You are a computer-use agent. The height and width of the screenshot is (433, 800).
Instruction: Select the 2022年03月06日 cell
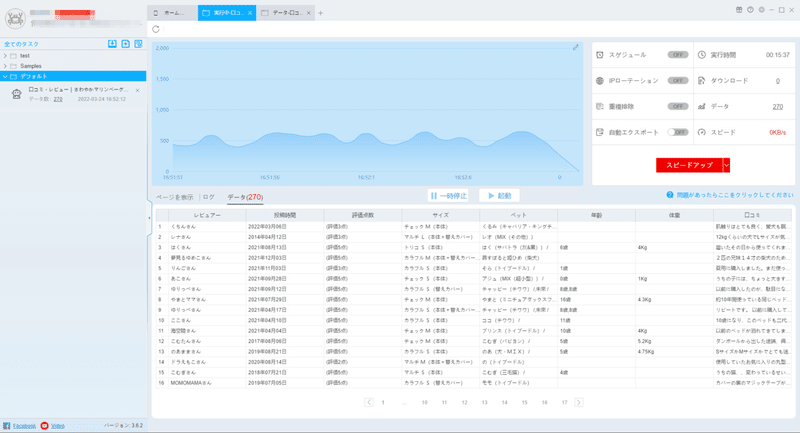pyautogui.click(x=285, y=226)
